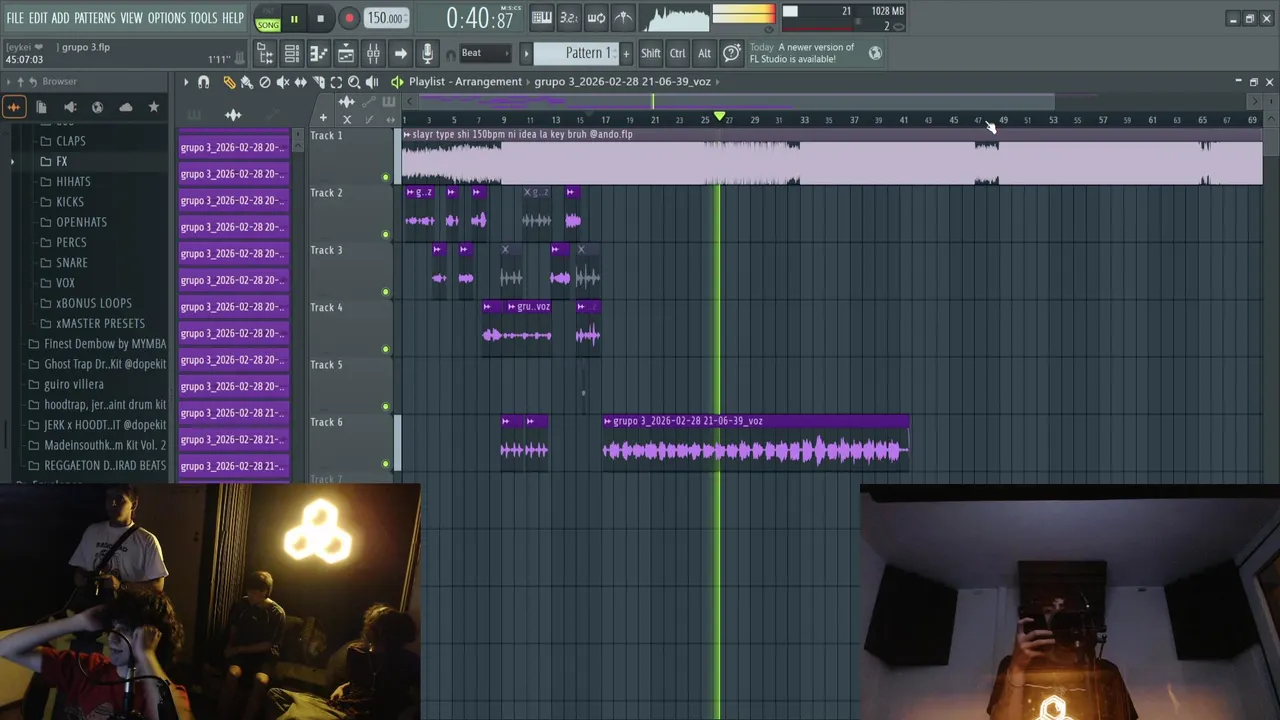This screenshot has width=1280, height=720.
Task: Click the arrow left of Pattern 1
Action: click(x=526, y=53)
